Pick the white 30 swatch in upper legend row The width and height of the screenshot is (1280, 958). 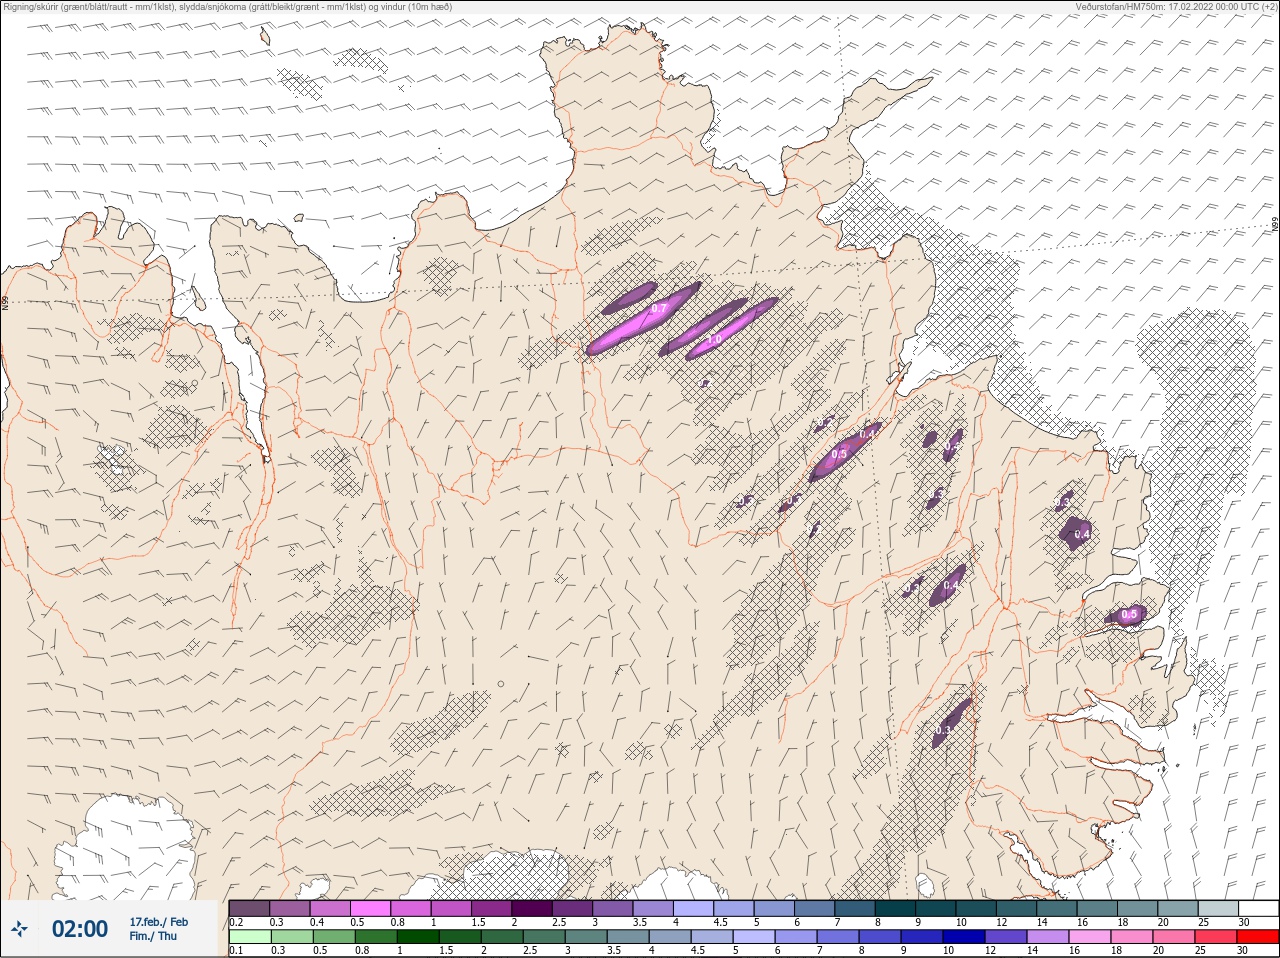tap(1258, 908)
